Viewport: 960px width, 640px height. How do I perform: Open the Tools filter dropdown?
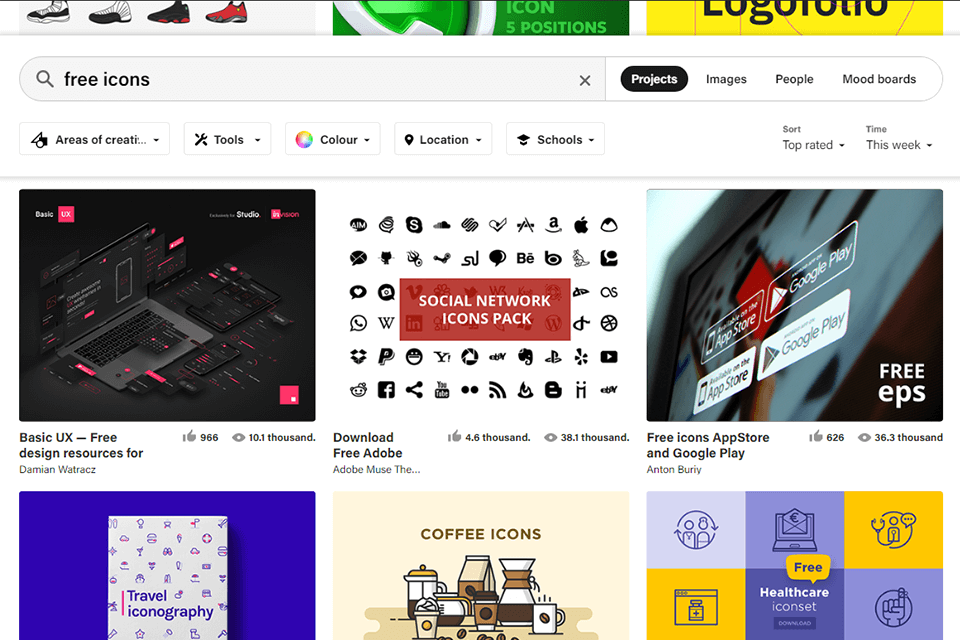[x=227, y=139]
